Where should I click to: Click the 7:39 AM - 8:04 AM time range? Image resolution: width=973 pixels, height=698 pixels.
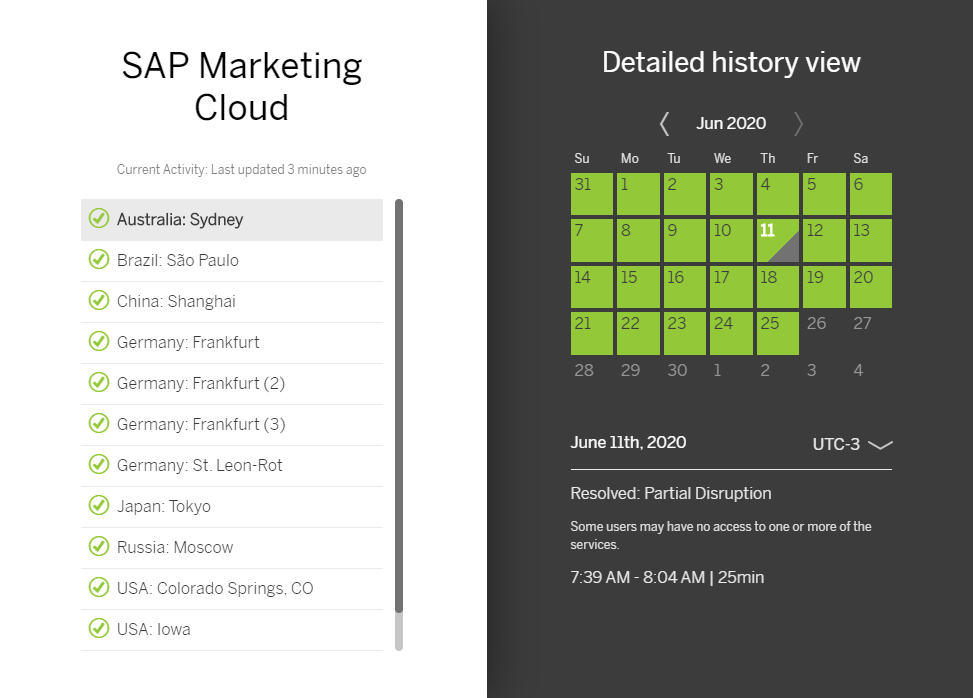[x=667, y=577]
